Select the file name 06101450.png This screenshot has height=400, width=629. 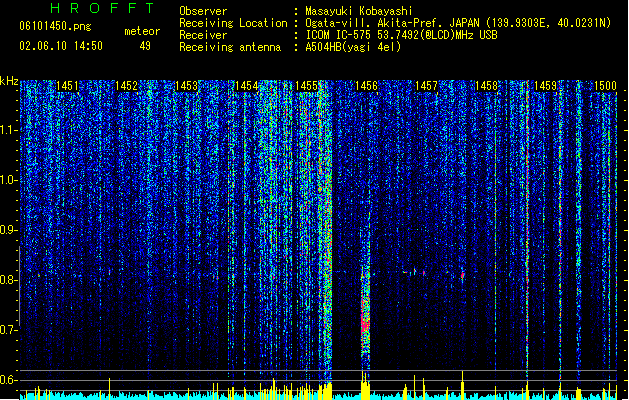coord(55,26)
